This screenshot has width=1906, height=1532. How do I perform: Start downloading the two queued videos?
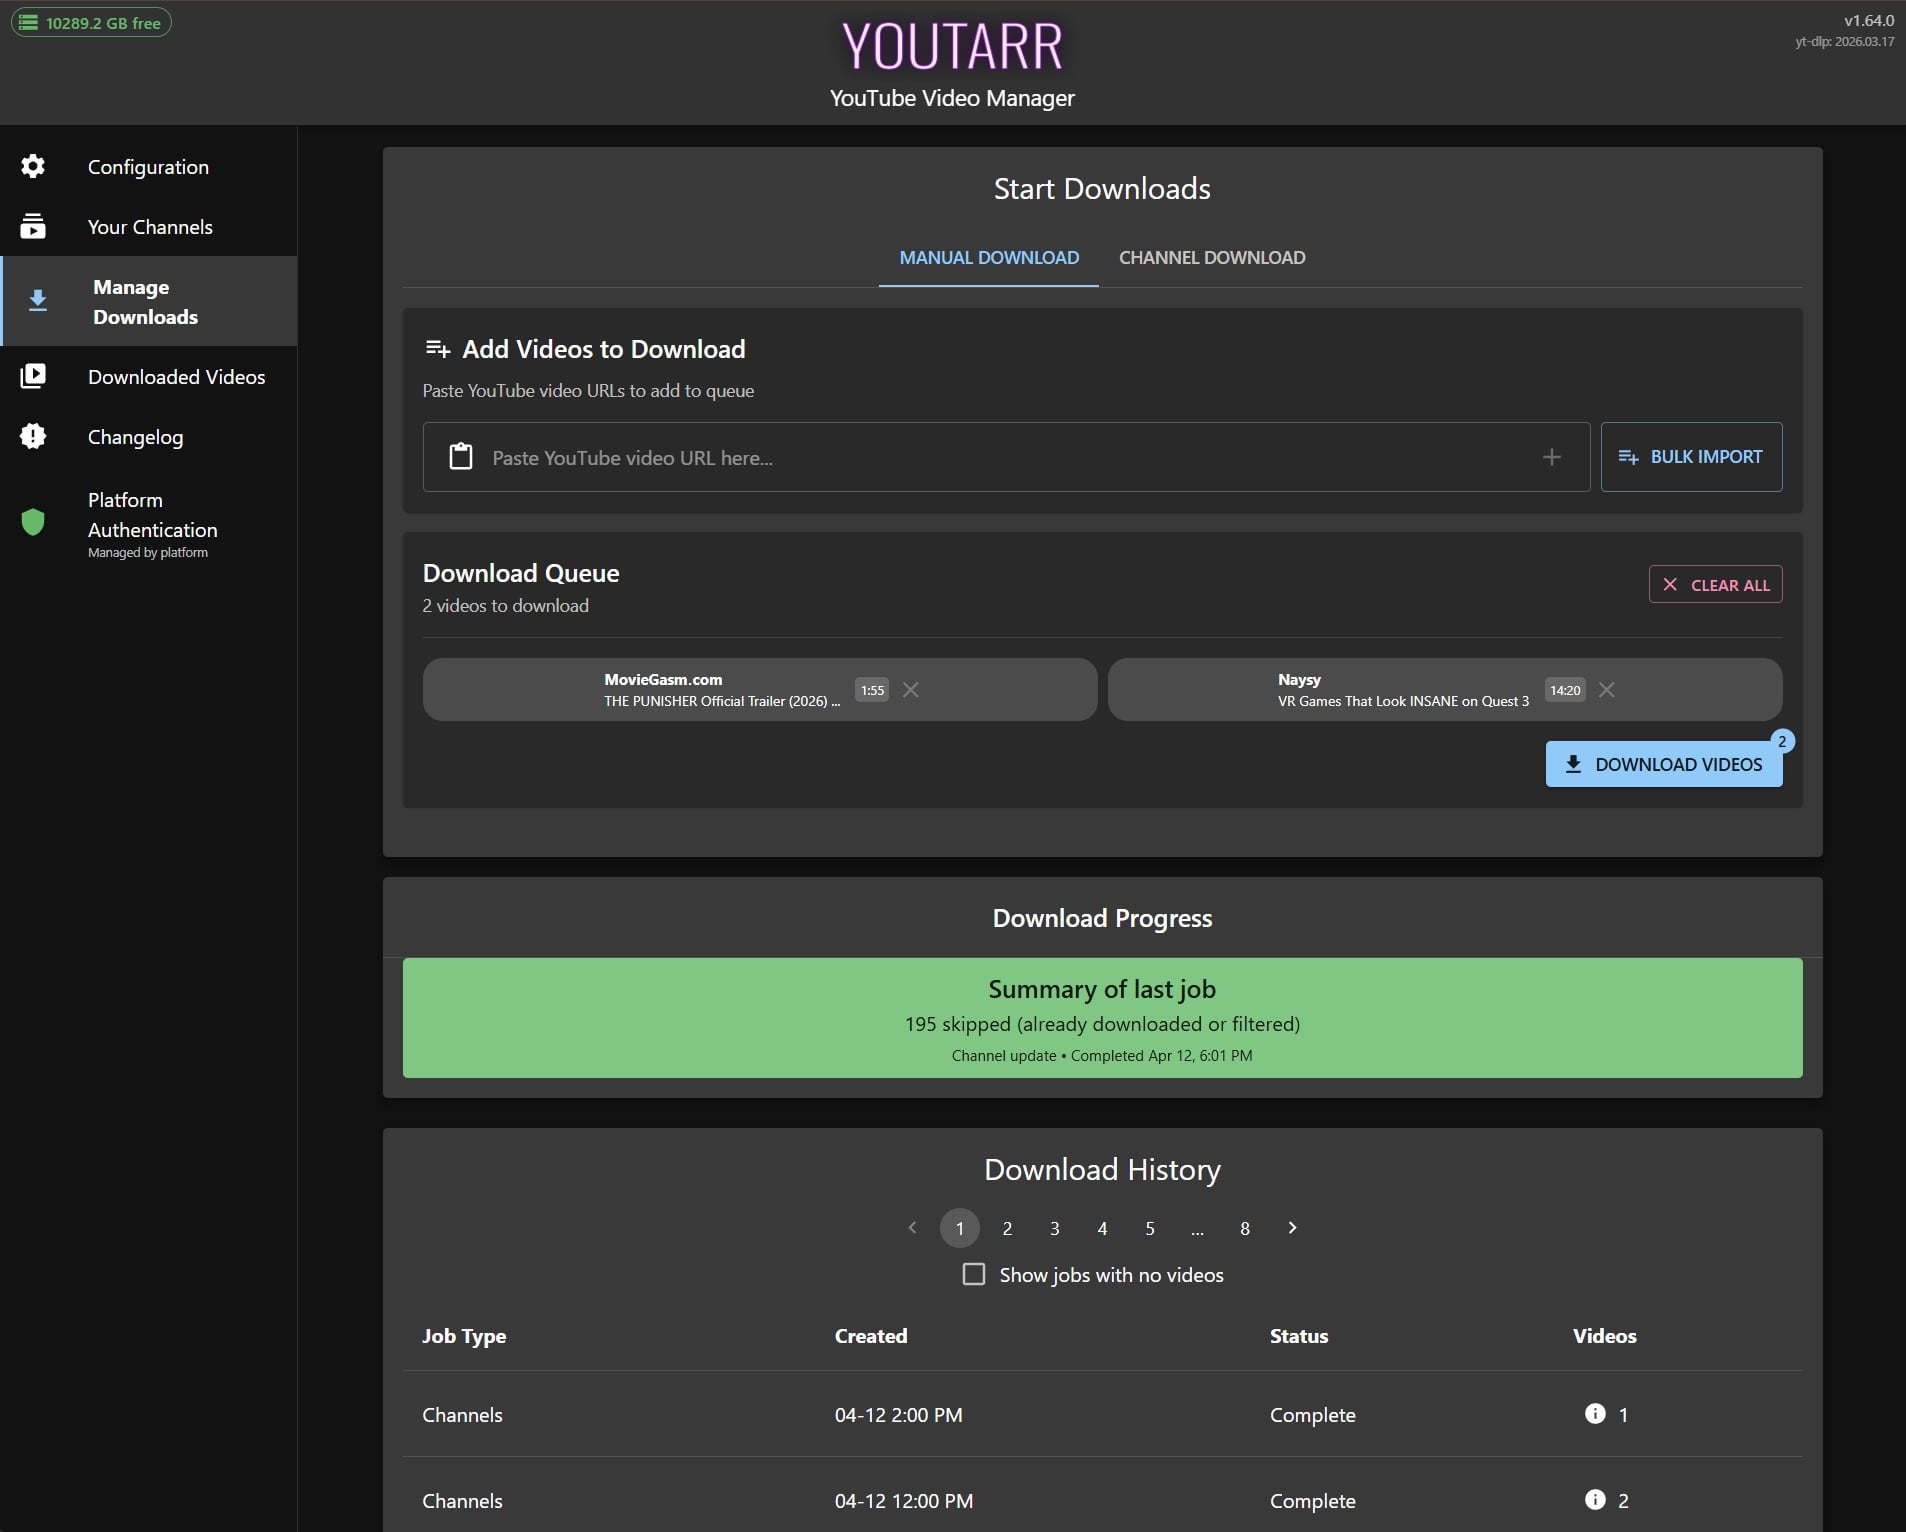point(1662,763)
